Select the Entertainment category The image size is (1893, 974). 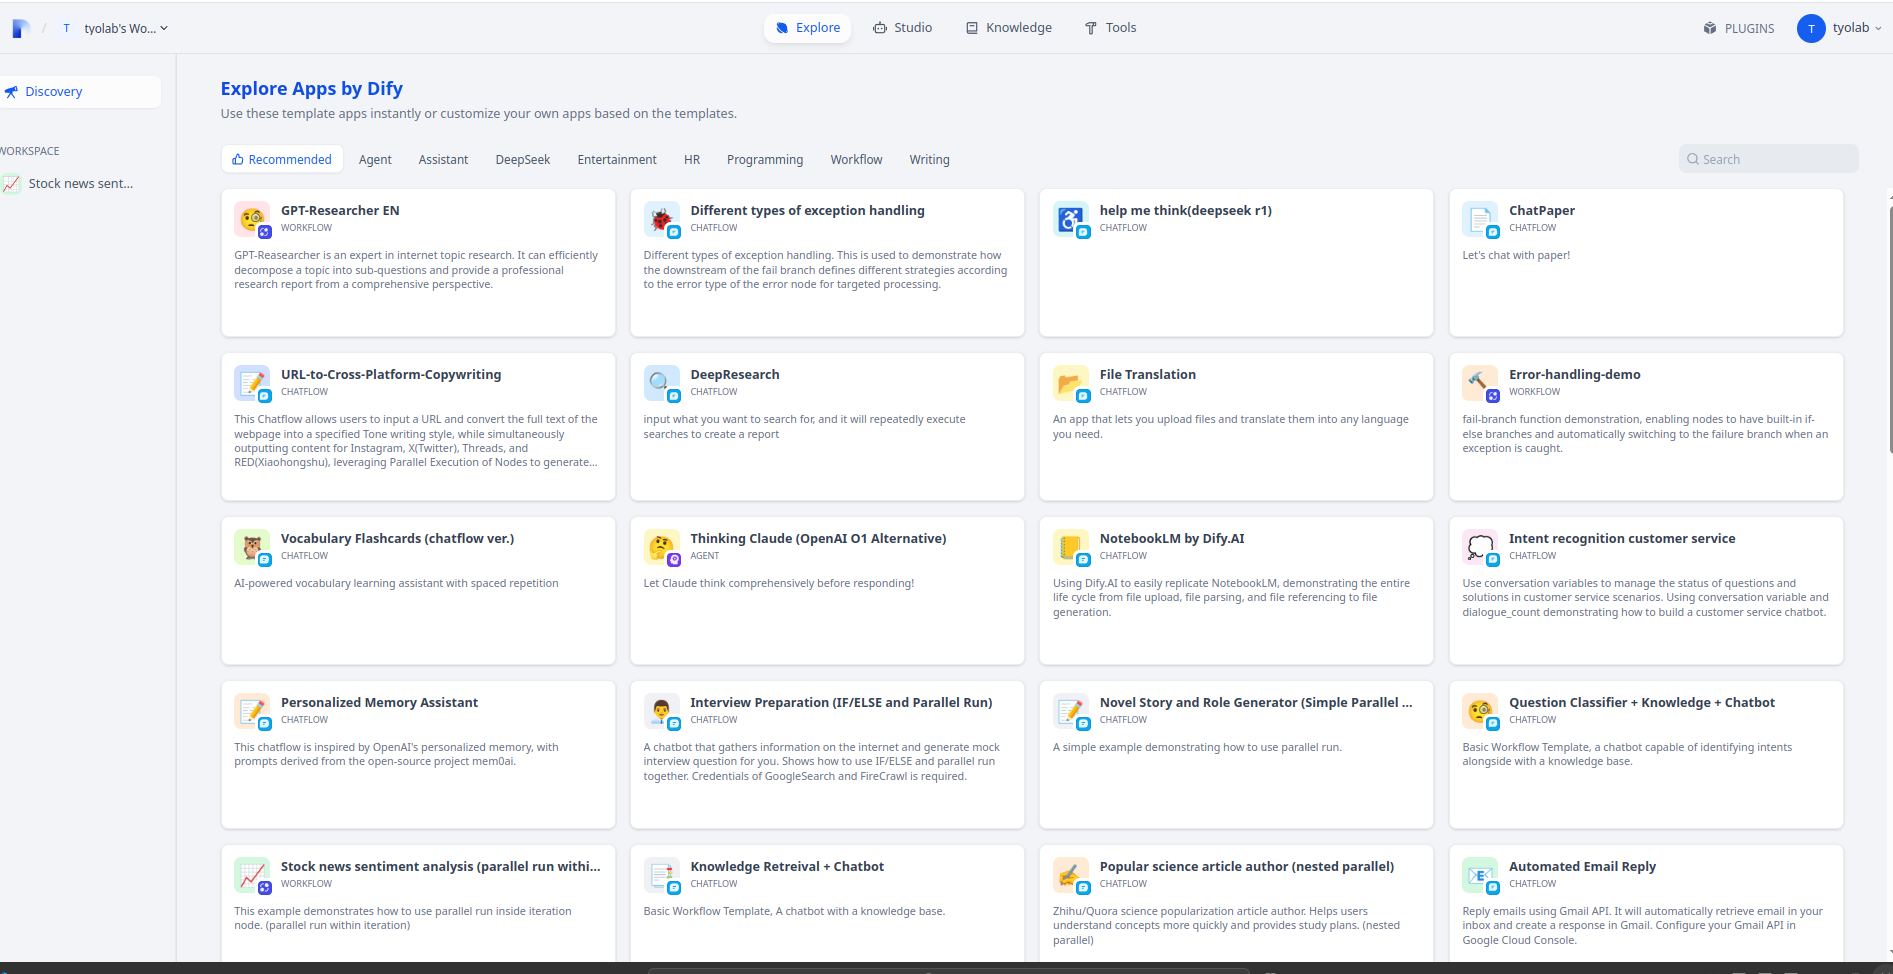[x=617, y=159]
